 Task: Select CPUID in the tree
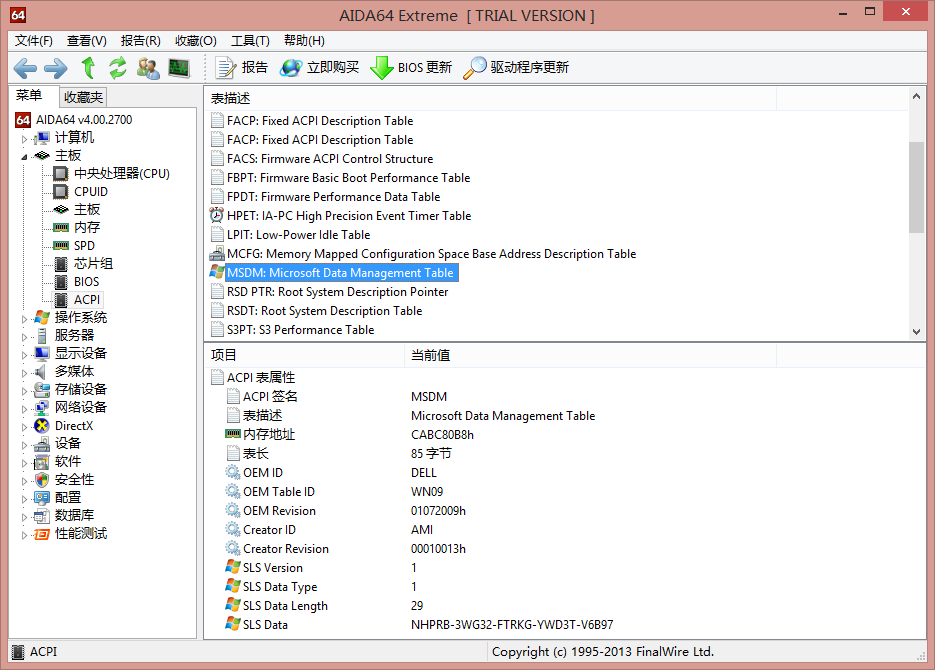click(x=91, y=192)
